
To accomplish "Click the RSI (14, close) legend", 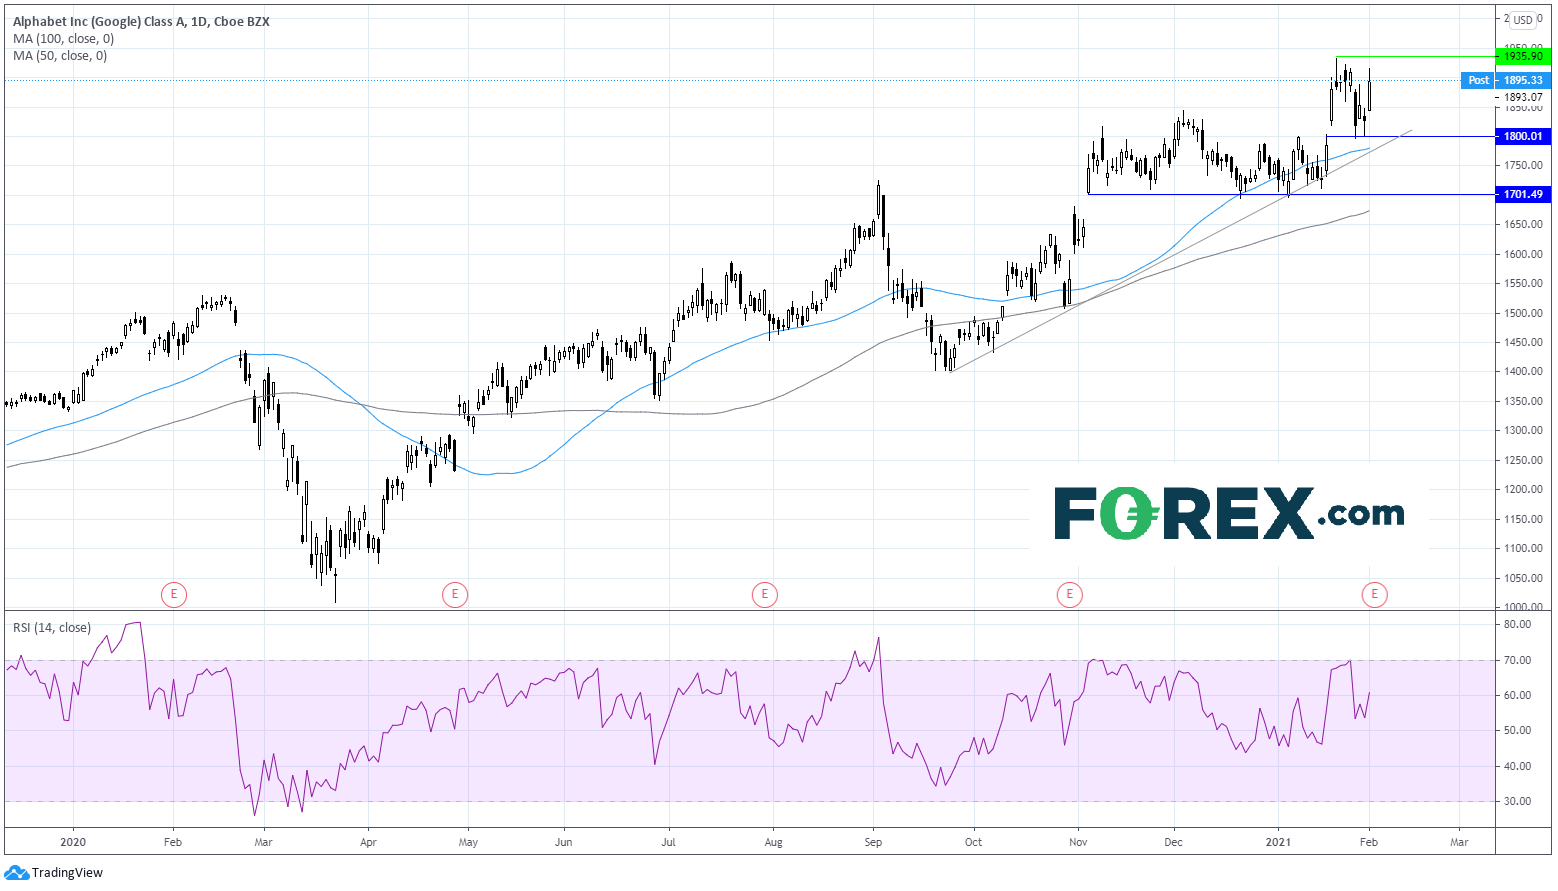I will [x=52, y=628].
